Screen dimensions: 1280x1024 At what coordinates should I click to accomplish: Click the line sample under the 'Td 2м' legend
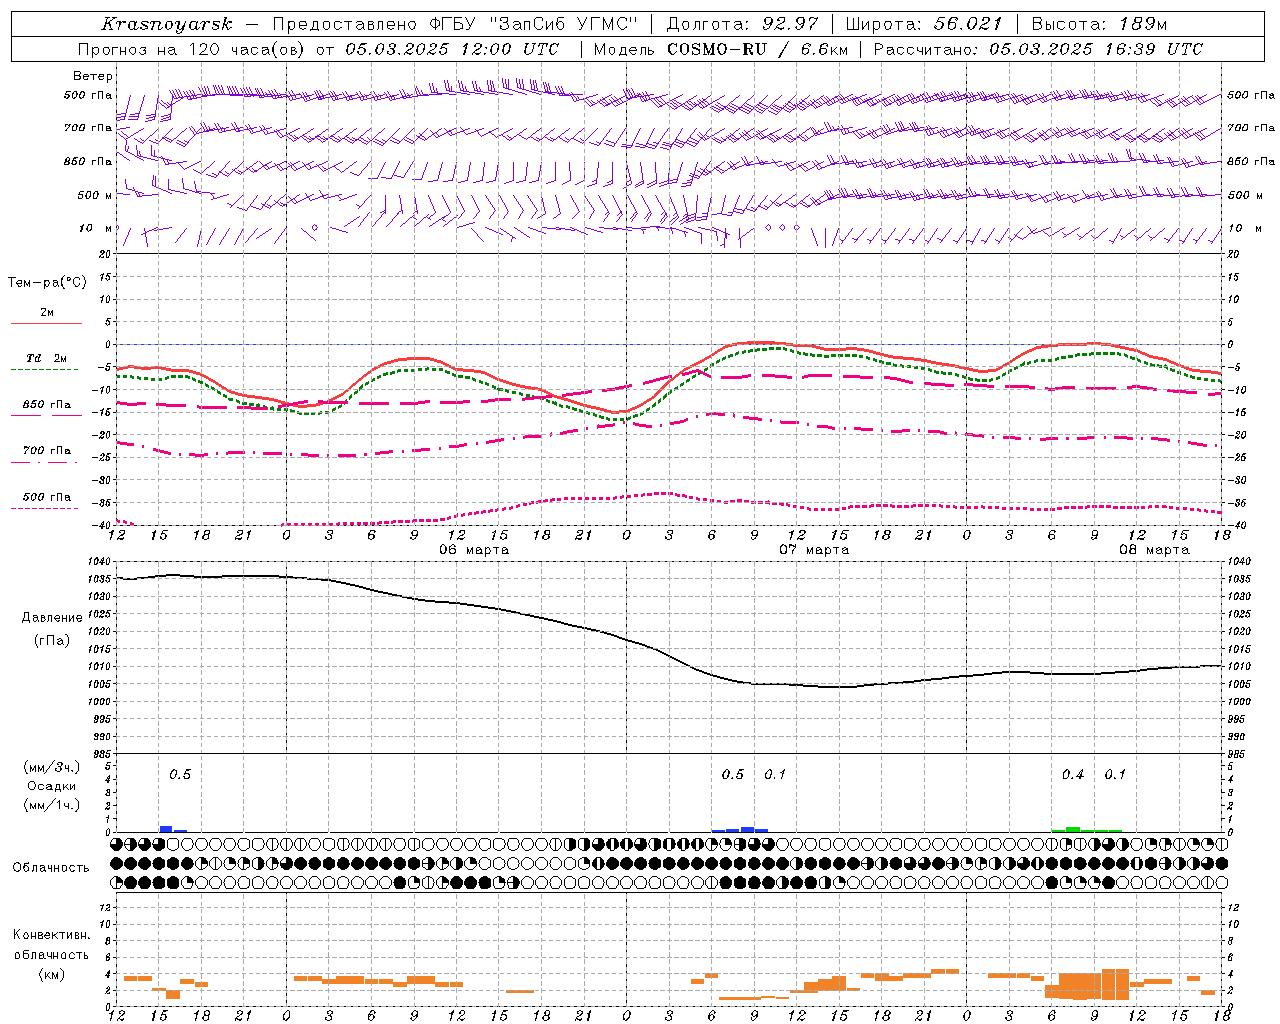(45, 370)
